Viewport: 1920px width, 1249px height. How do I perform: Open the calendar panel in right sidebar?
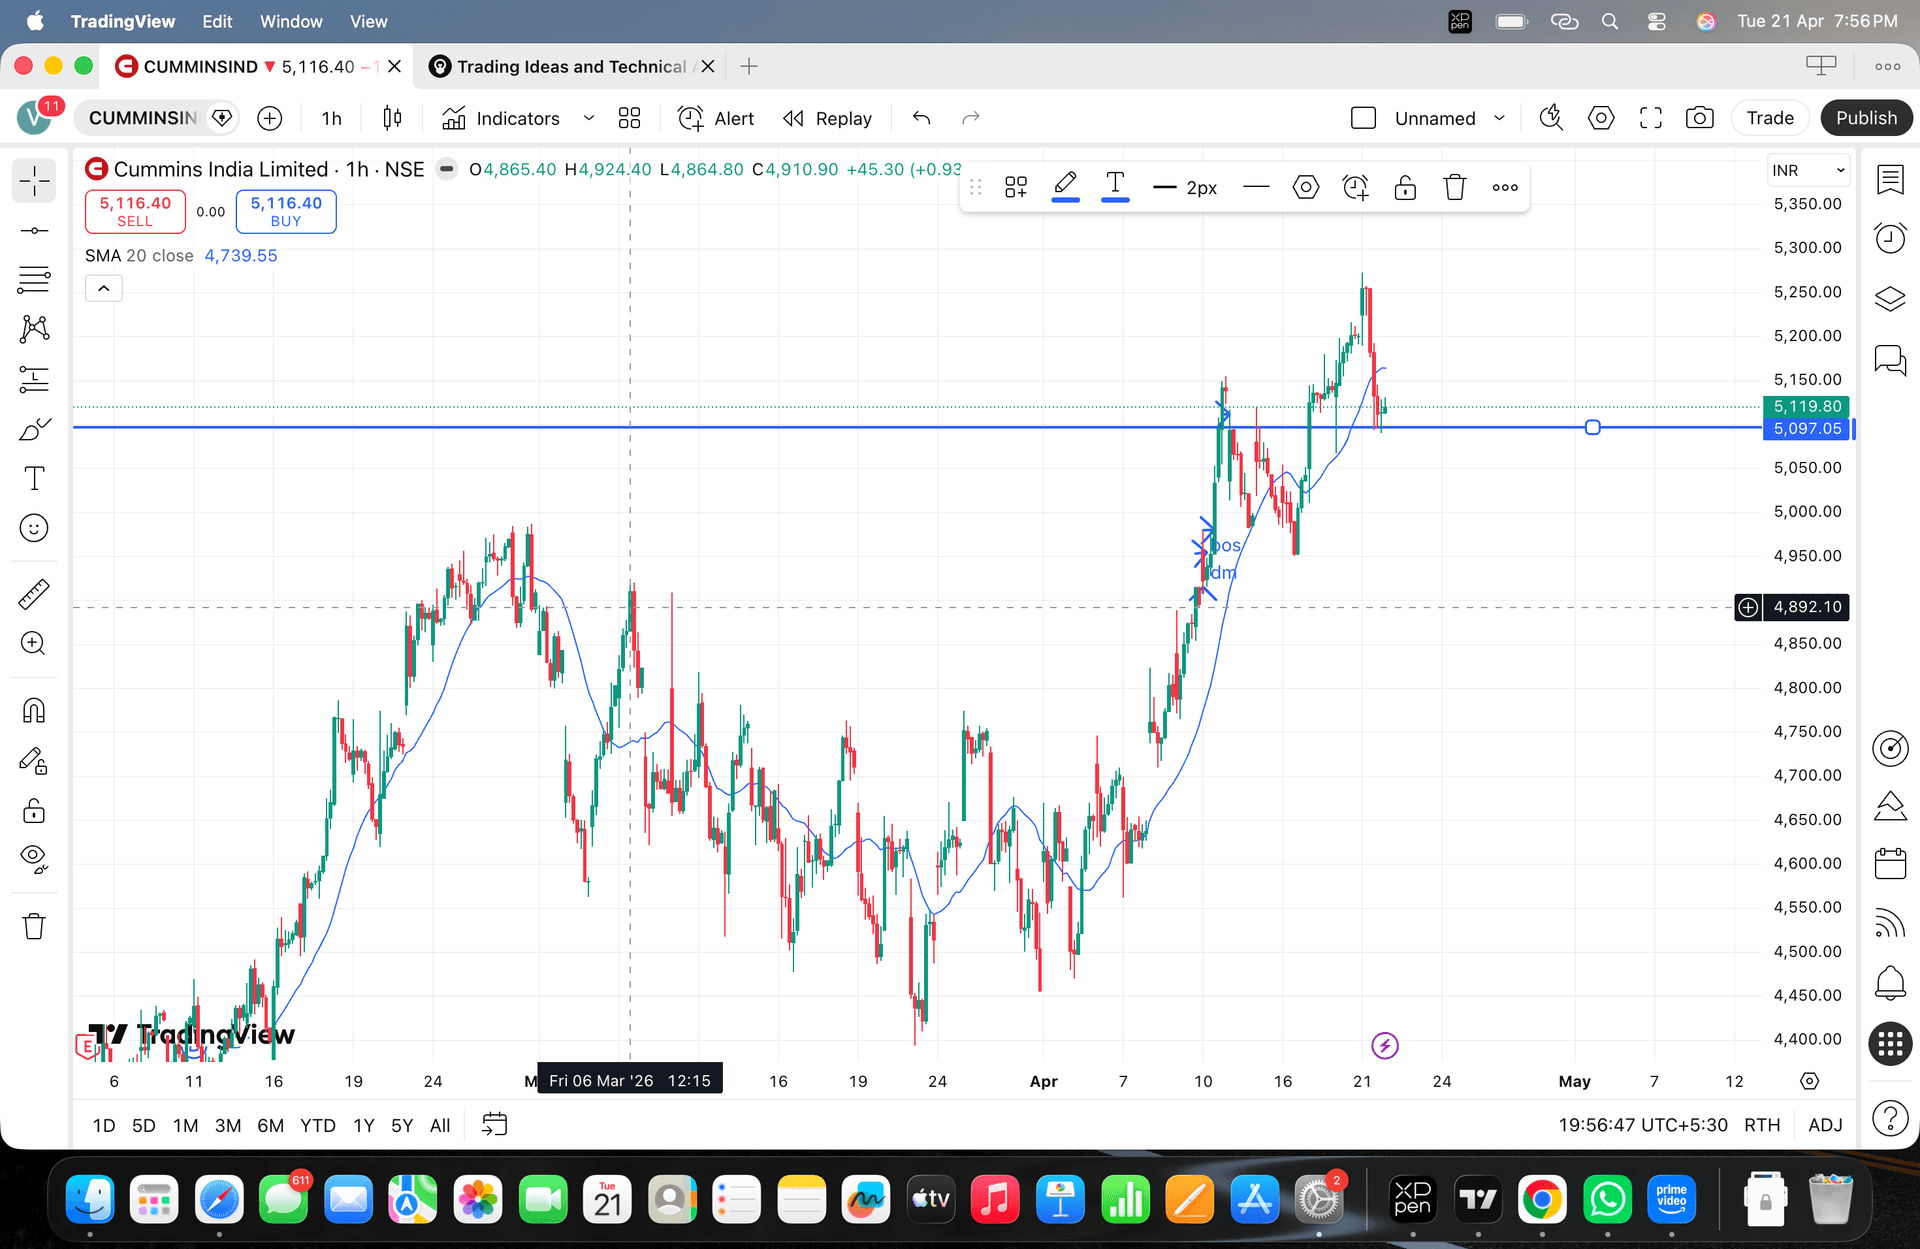tap(1890, 863)
